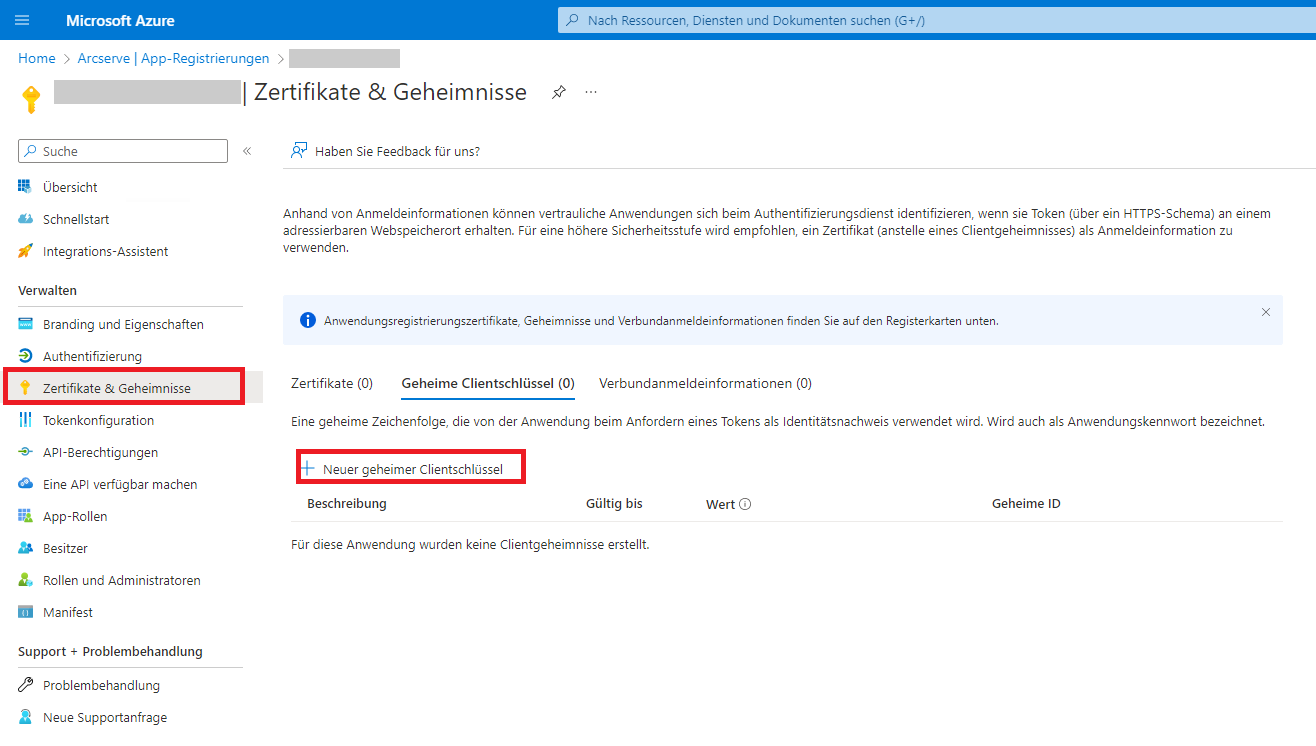This screenshot has width=1316, height=746.
Task: Click the Rollen und Administratoren icon
Action: 25,580
